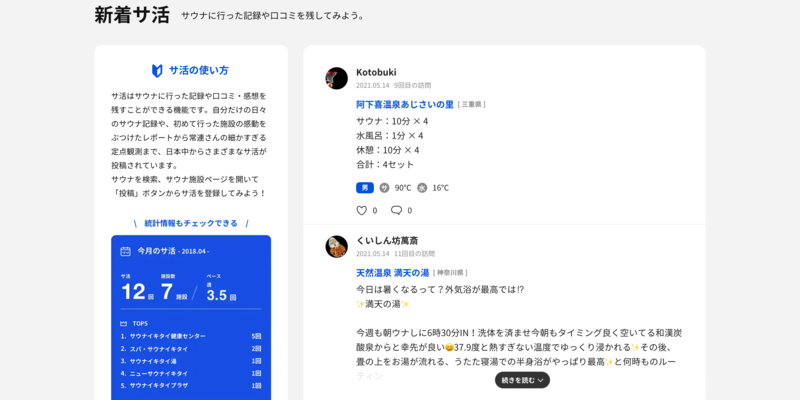Open Kotobuki's profile avatar
The height and width of the screenshot is (400, 800).
[336, 78]
